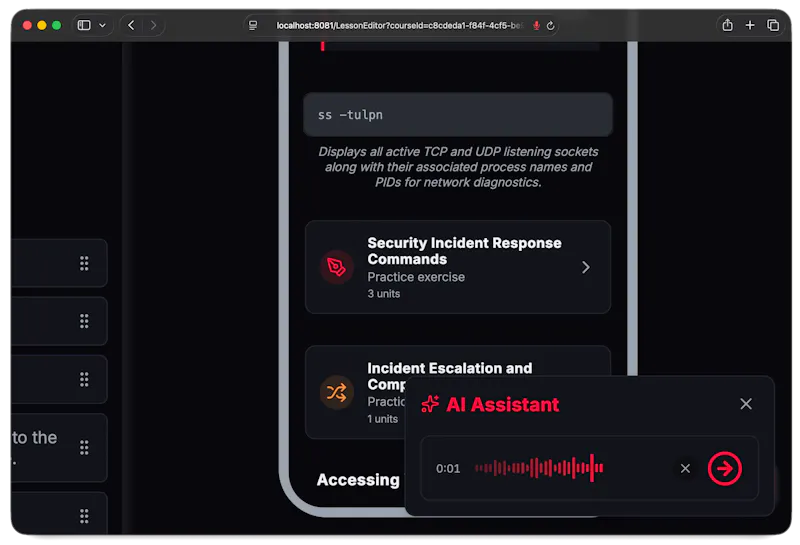
Task: Click the red microphone icon in address bar
Action: 536,25
